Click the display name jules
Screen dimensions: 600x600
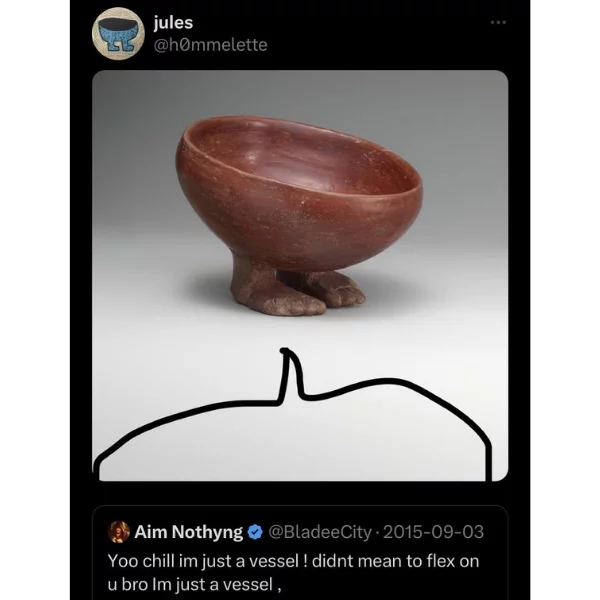coord(173,23)
